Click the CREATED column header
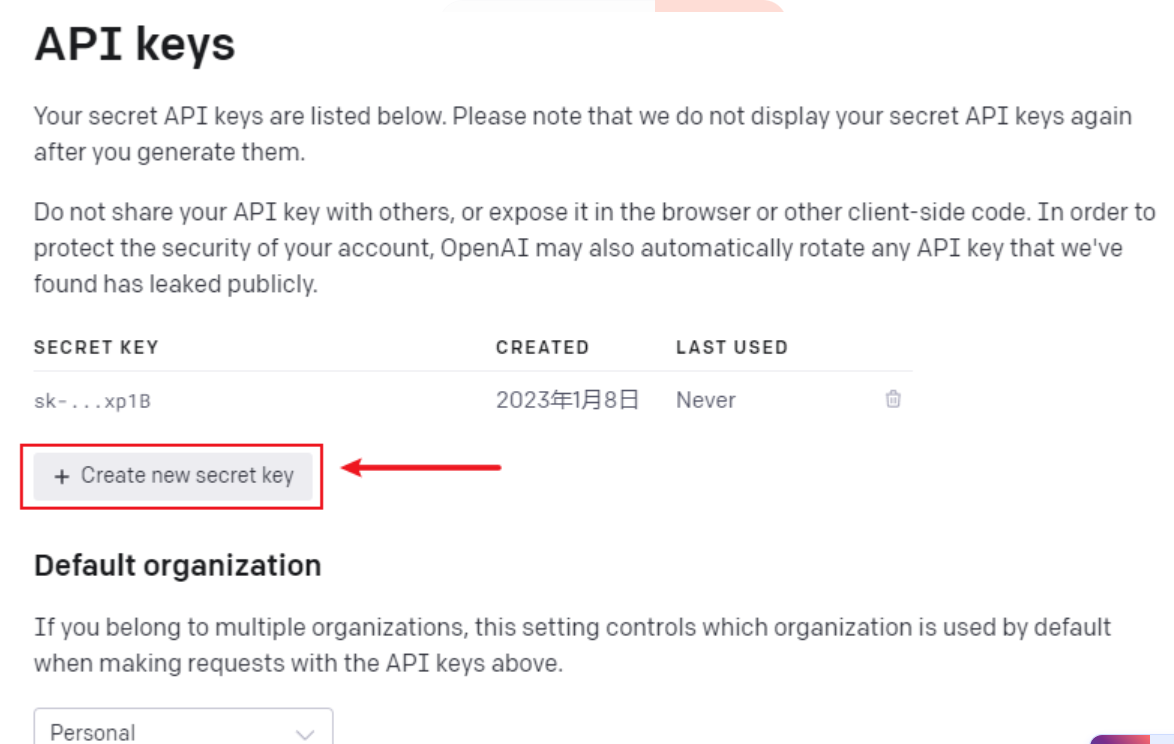Screen dimensions: 1174x744 tap(542, 347)
